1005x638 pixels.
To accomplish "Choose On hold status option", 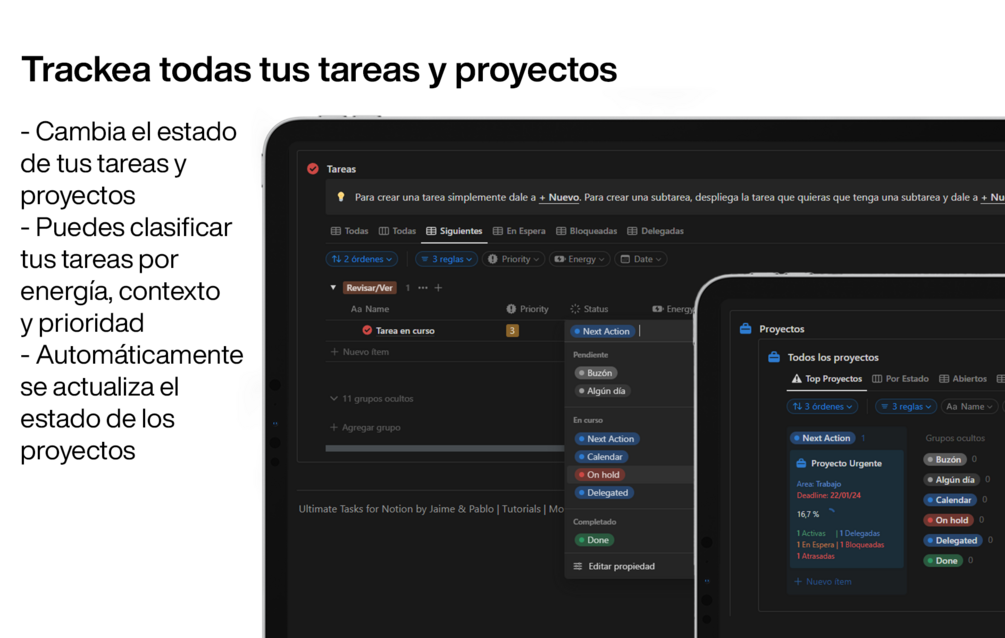I will [x=599, y=474].
